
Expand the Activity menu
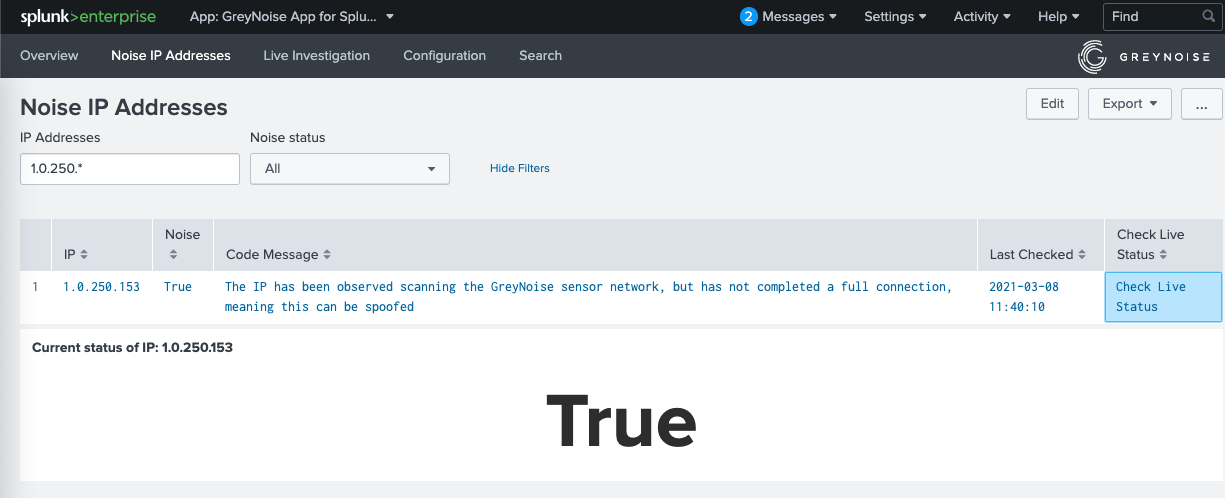982,17
